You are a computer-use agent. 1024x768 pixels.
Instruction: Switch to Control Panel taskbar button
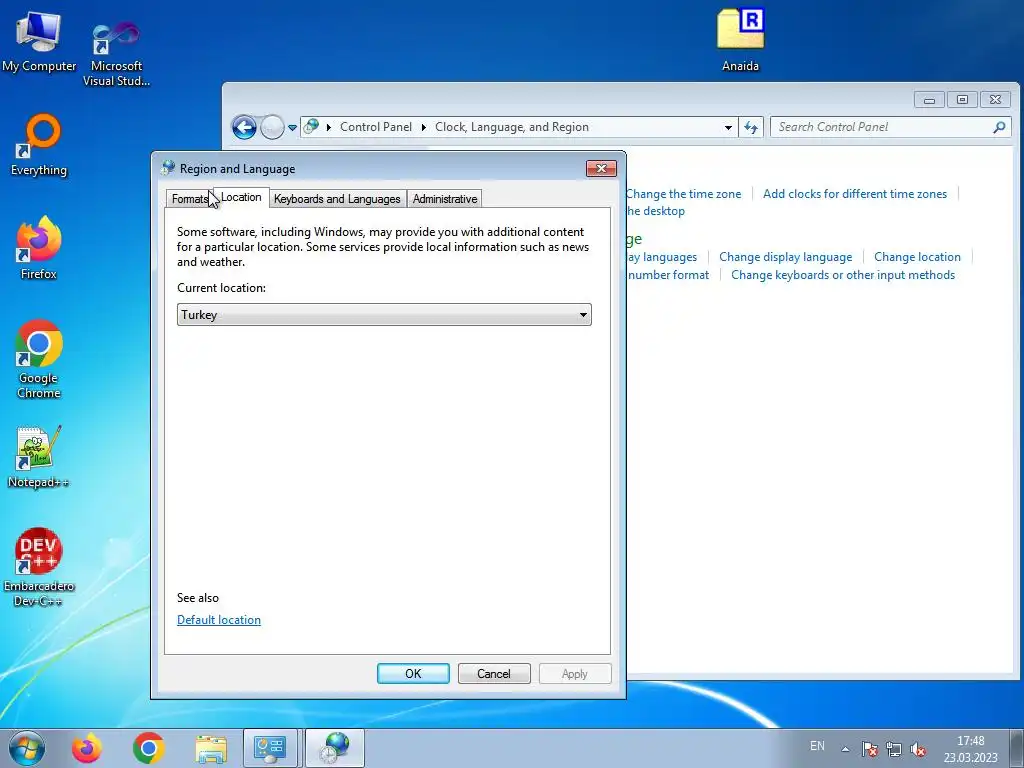pos(270,748)
